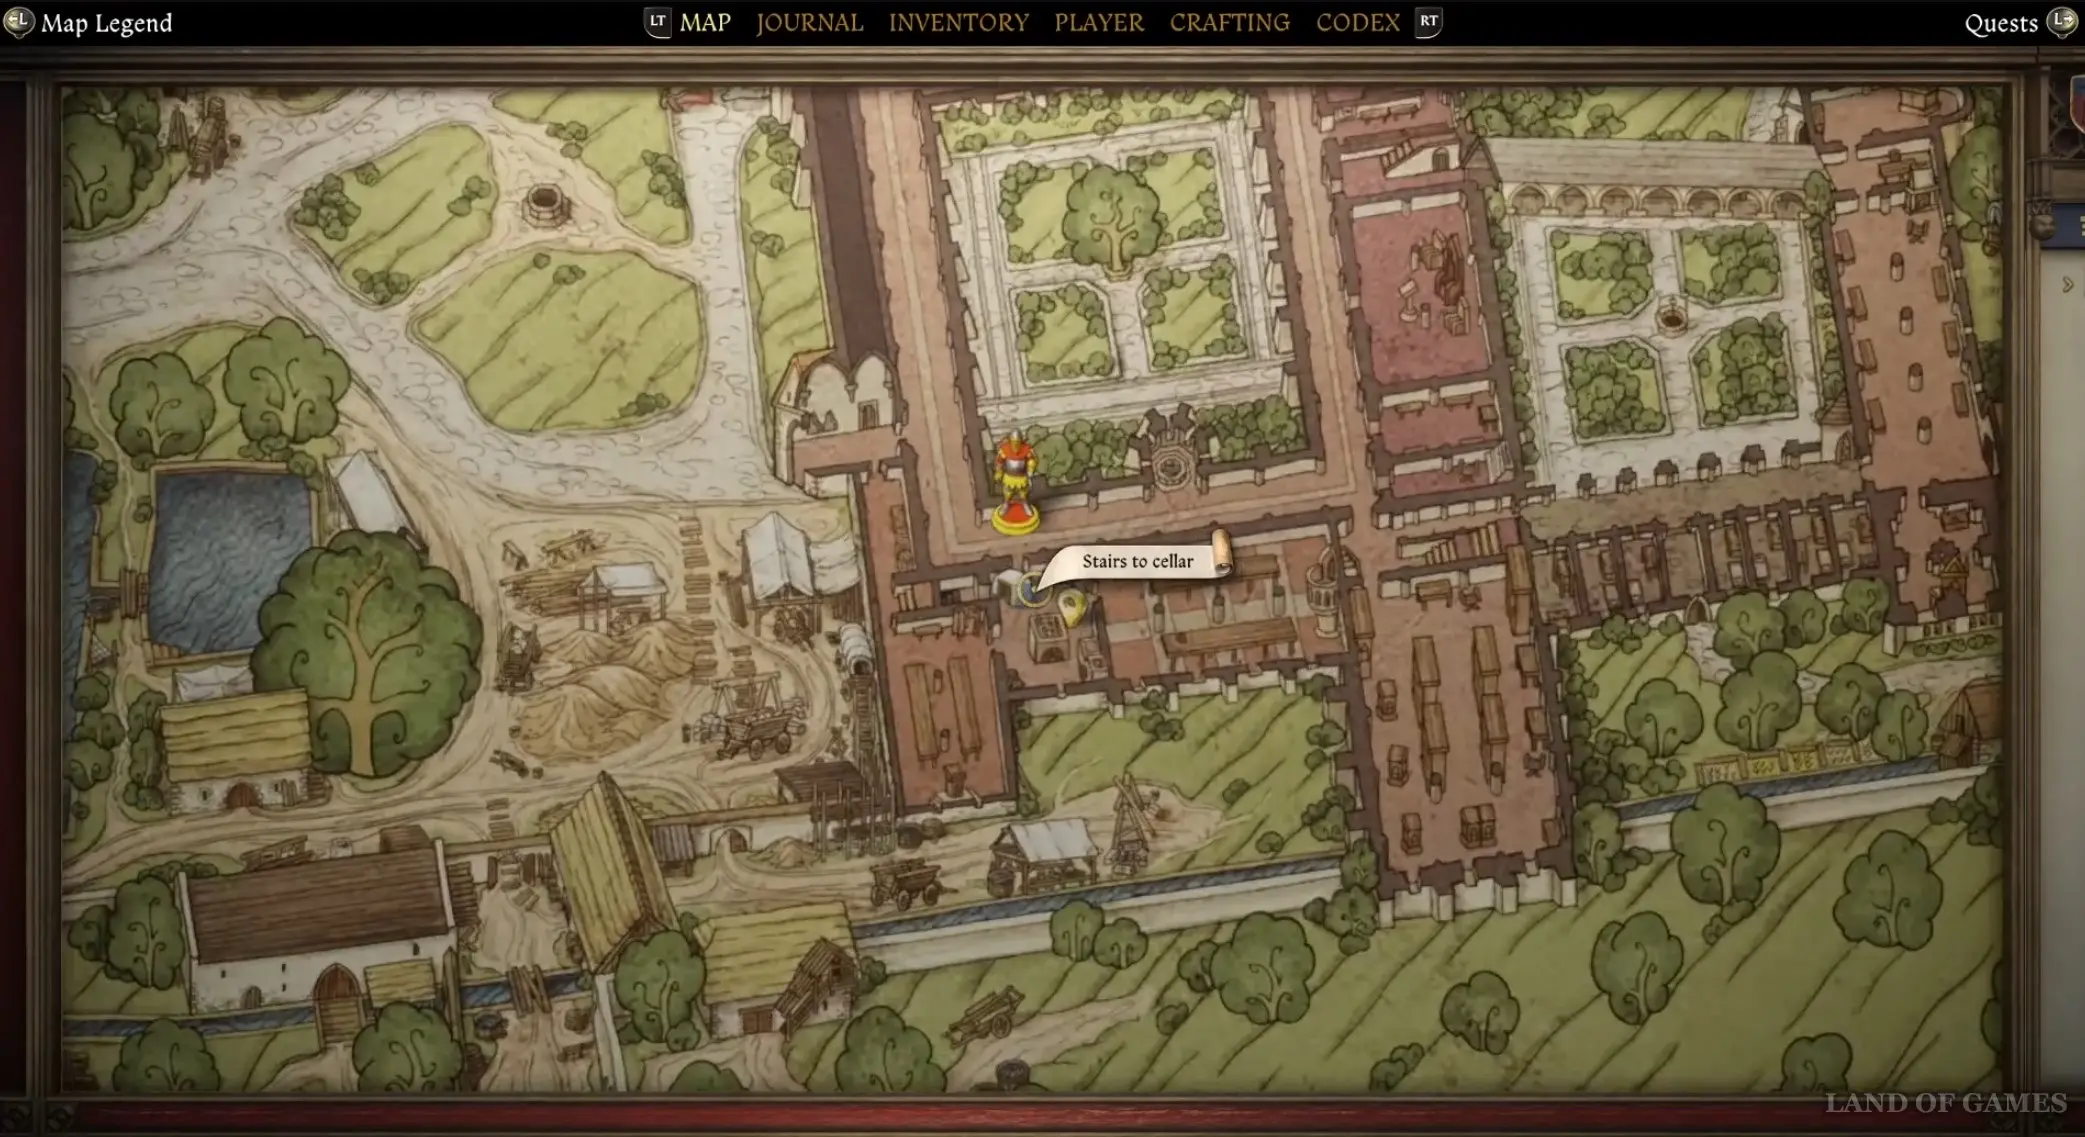Open the Crafting tab
The image size is (2085, 1137).
1229,22
